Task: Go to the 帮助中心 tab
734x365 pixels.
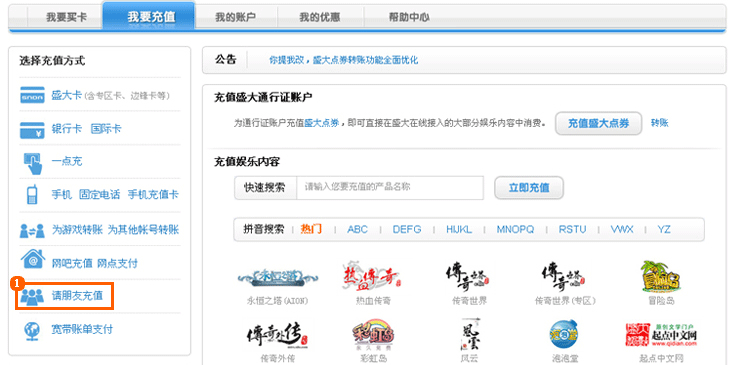Action: pos(409,18)
